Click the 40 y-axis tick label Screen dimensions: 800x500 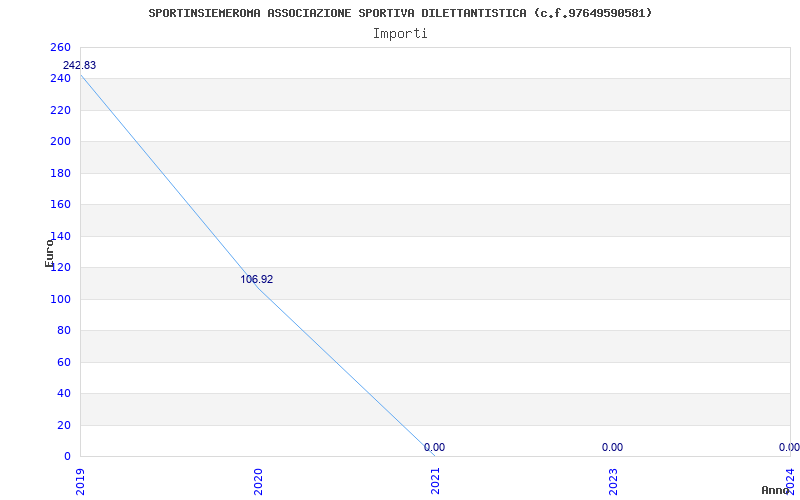point(64,393)
